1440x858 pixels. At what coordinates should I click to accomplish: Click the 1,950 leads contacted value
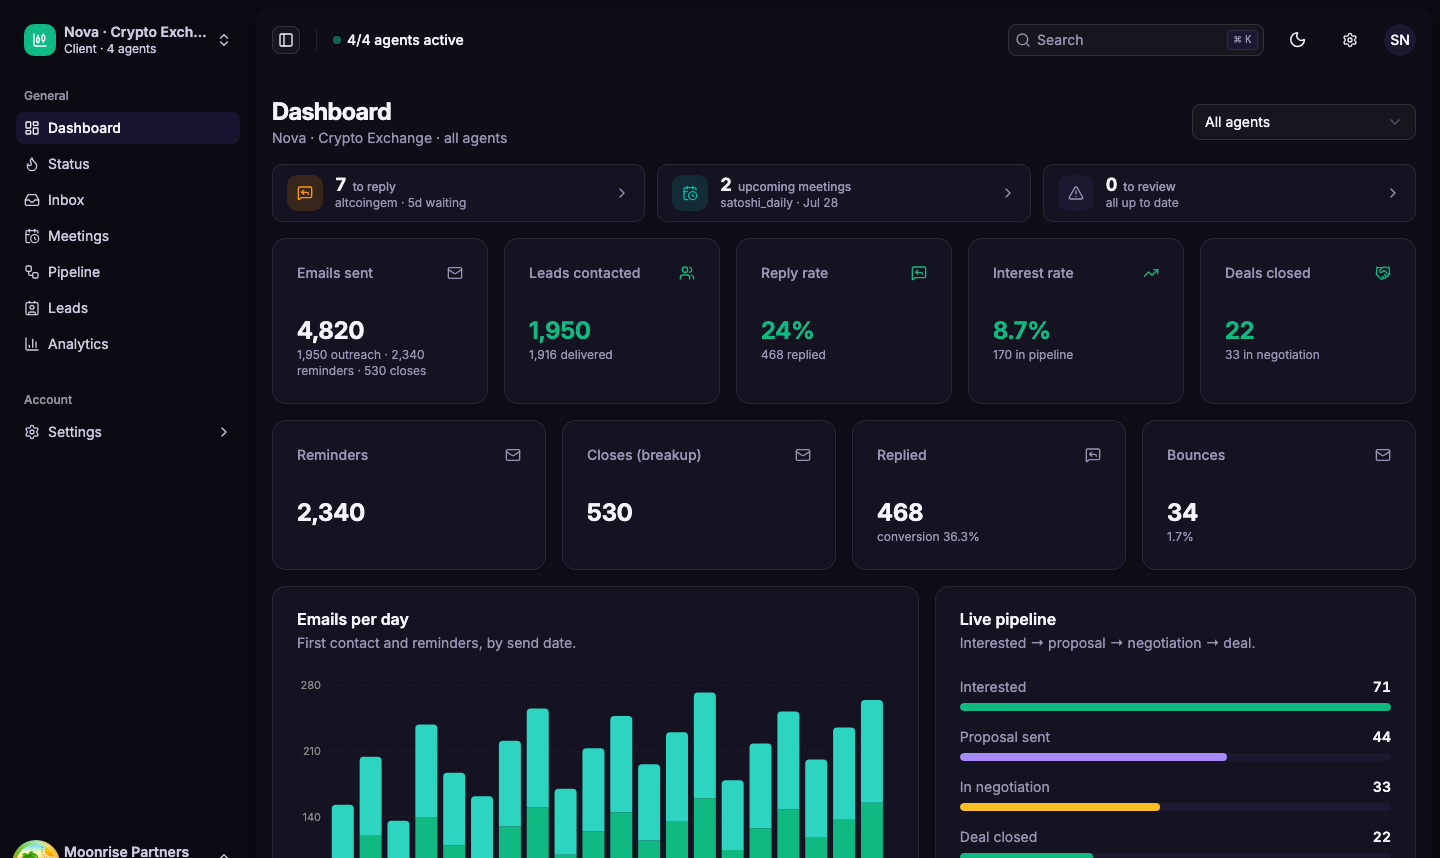point(560,330)
